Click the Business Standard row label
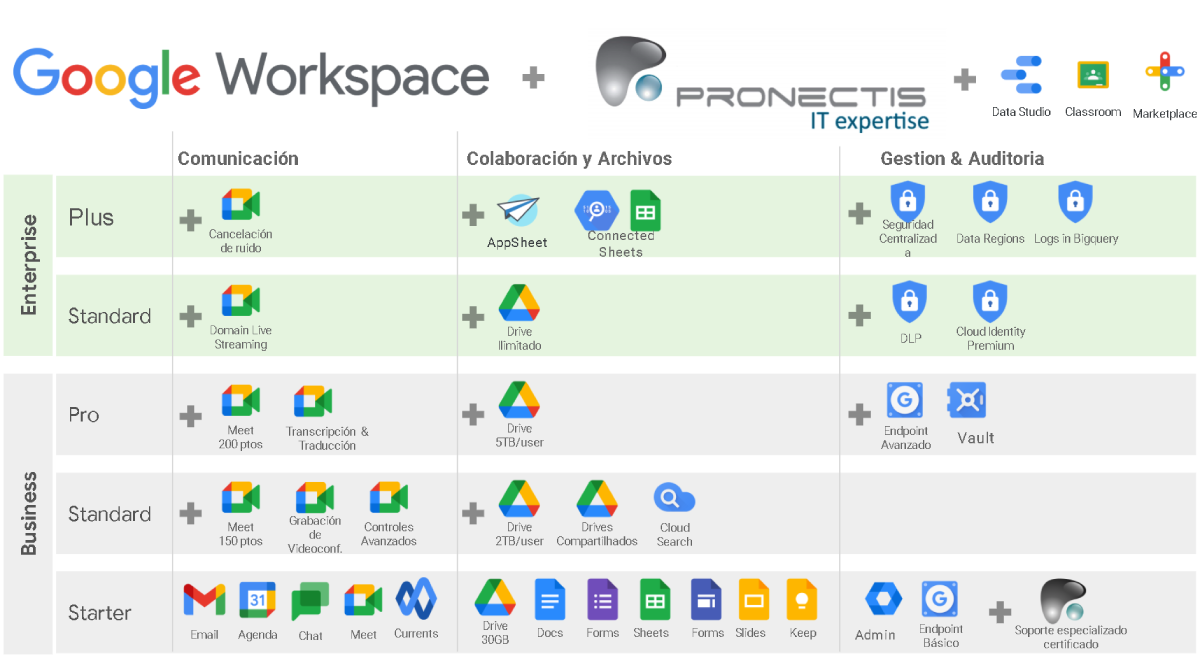 (x=110, y=514)
